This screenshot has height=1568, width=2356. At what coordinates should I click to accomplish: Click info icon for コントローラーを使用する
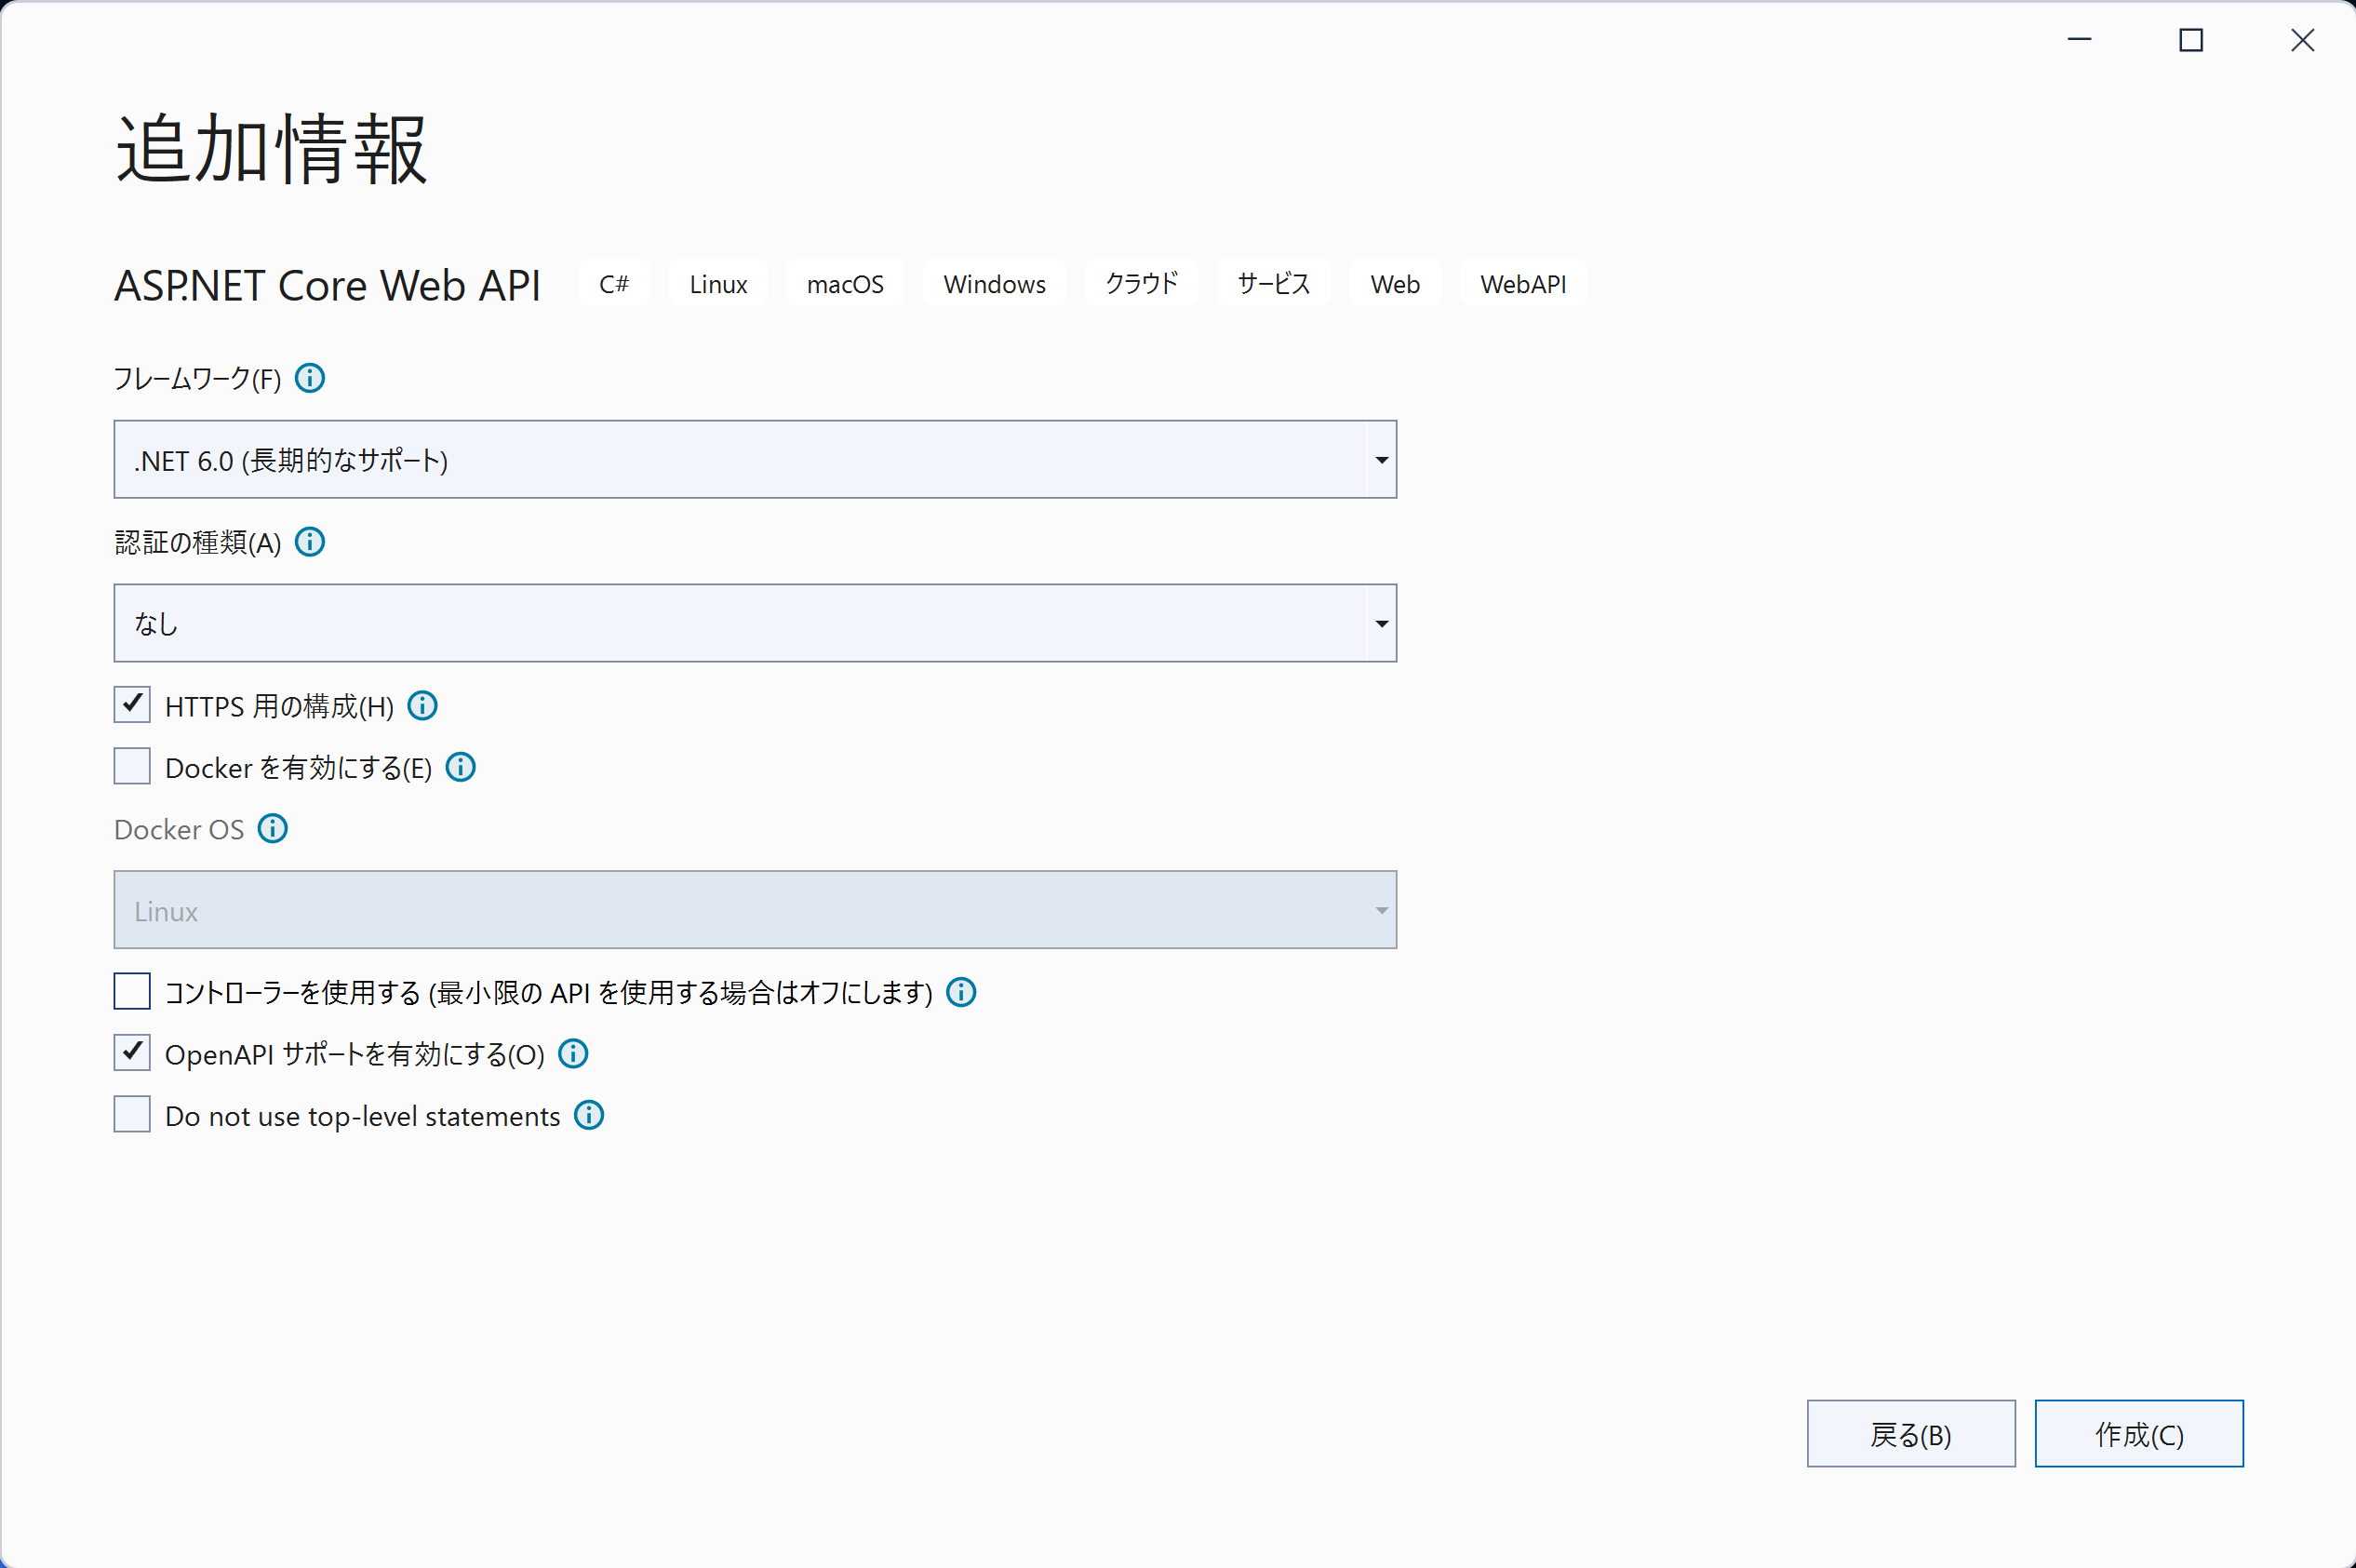(961, 992)
